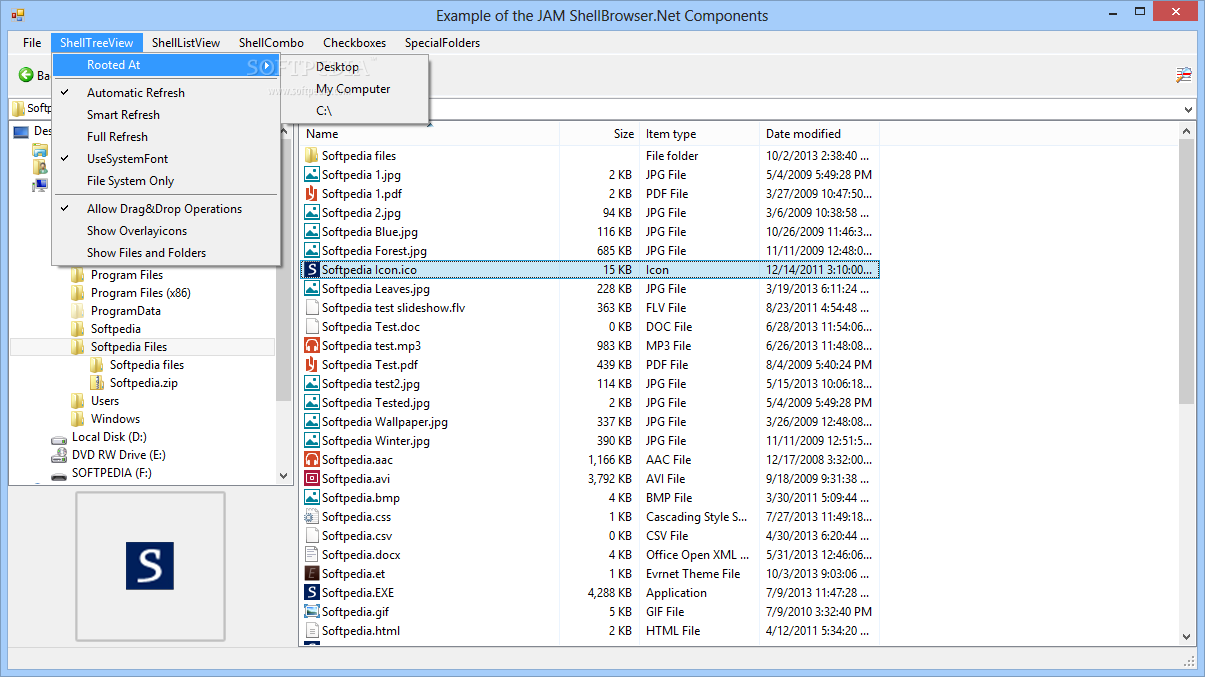This screenshot has height=677, width=1205.
Task: Click the app icon in the title bar
Action: pyautogui.click(x=18, y=15)
